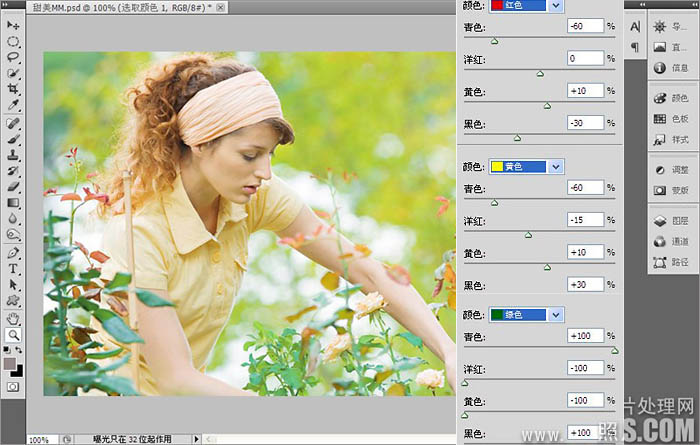Select the Move tool
The width and height of the screenshot is (700, 445).
point(13,25)
